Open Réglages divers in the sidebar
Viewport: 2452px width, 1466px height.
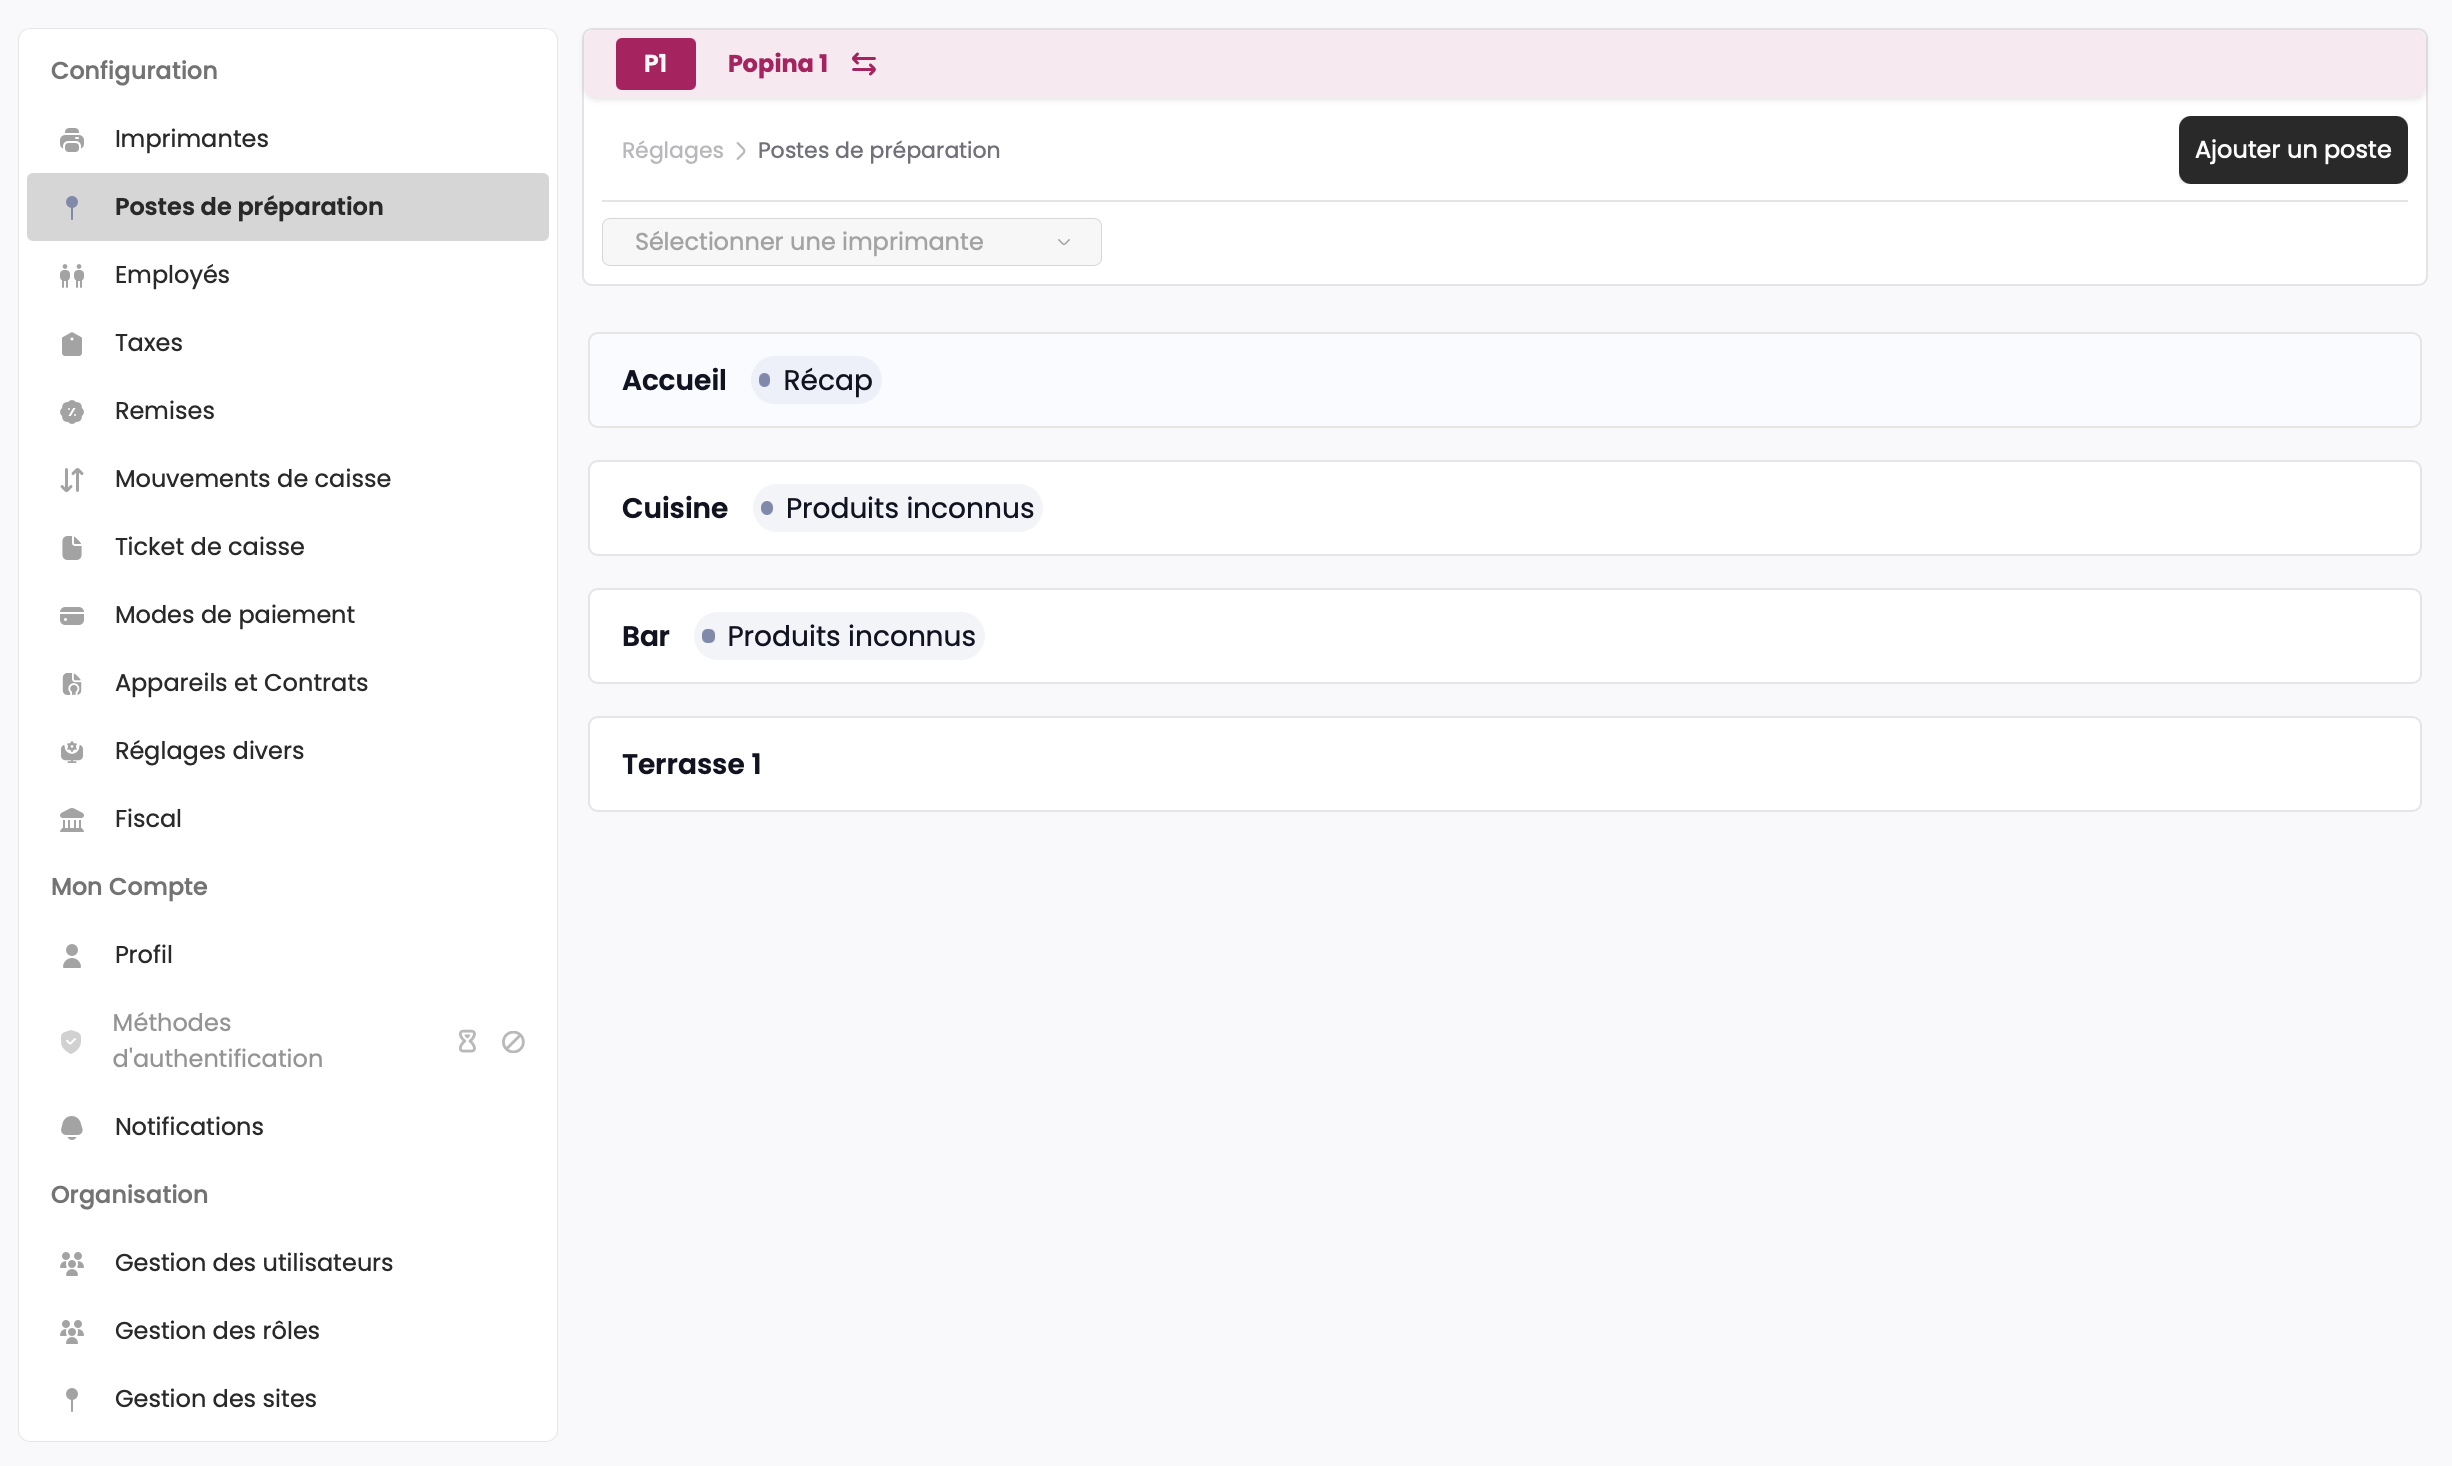209,751
